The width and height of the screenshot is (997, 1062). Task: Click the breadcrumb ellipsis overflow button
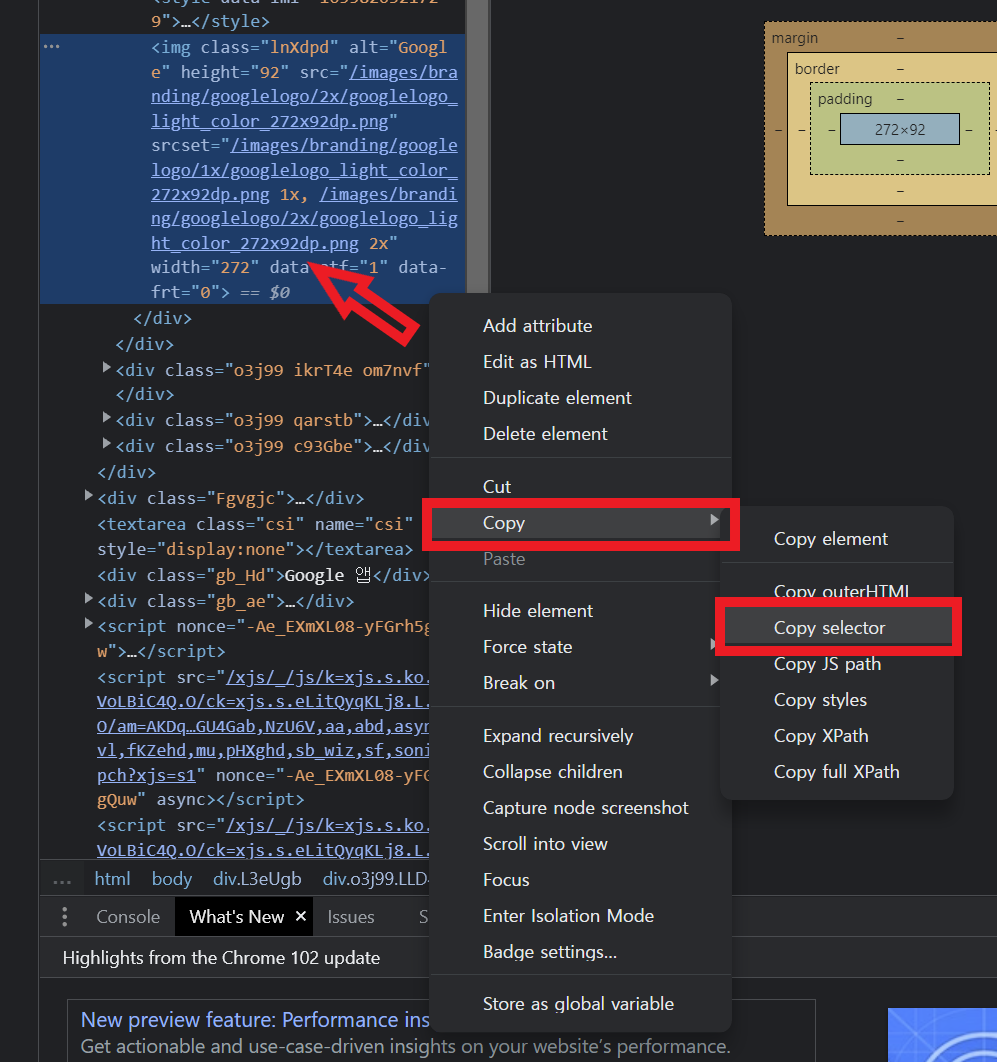pyautogui.click(x=62, y=880)
